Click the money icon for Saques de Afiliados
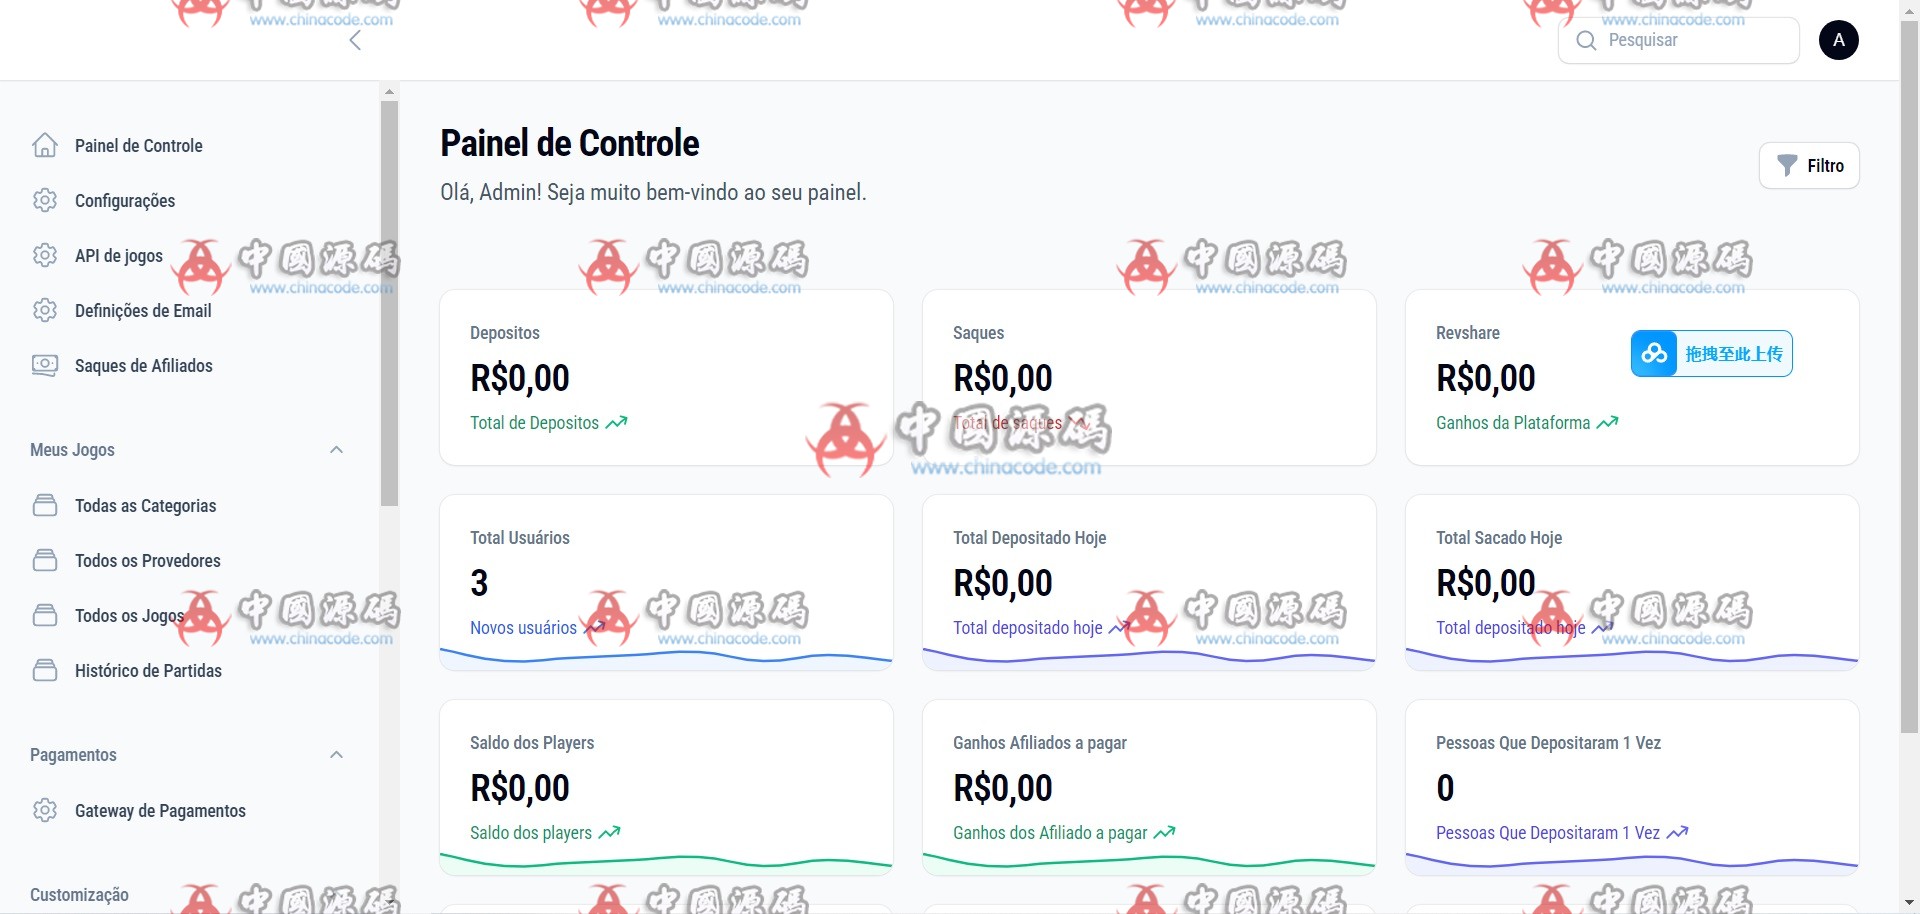Screen dimensions: 1920x914 coord(45,366)
